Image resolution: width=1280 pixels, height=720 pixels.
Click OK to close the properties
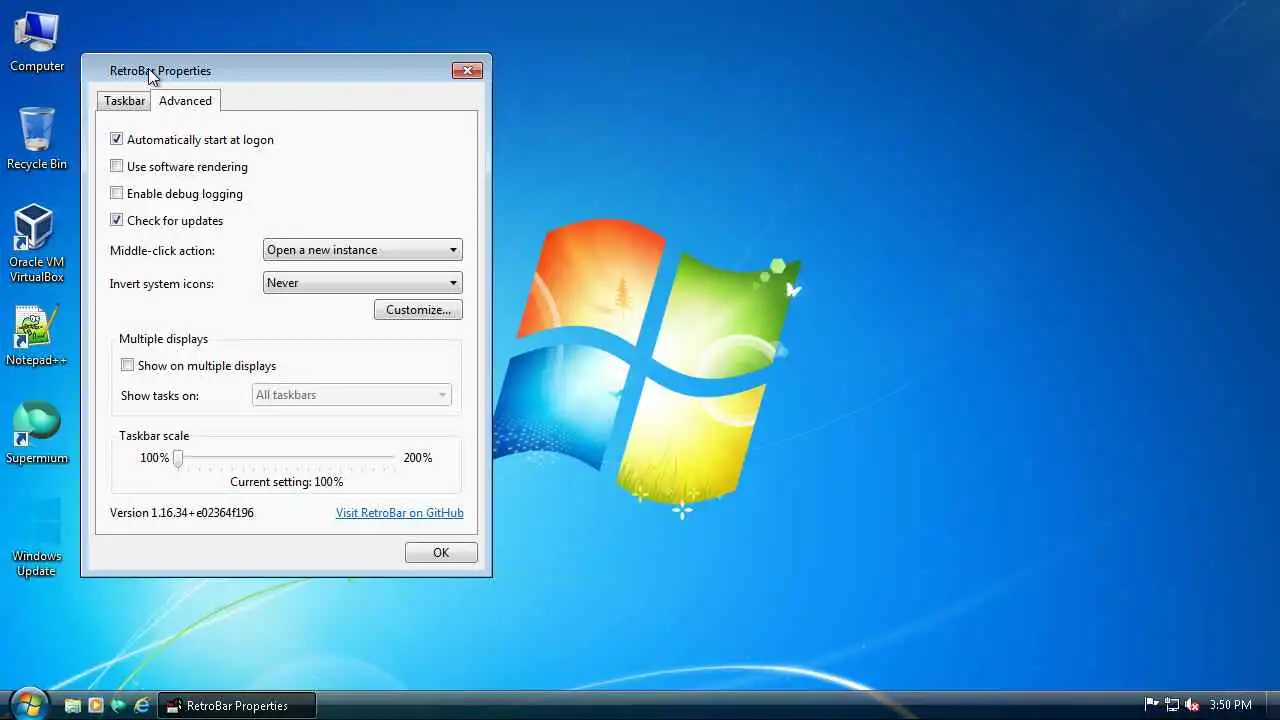(x=441, y=553)
